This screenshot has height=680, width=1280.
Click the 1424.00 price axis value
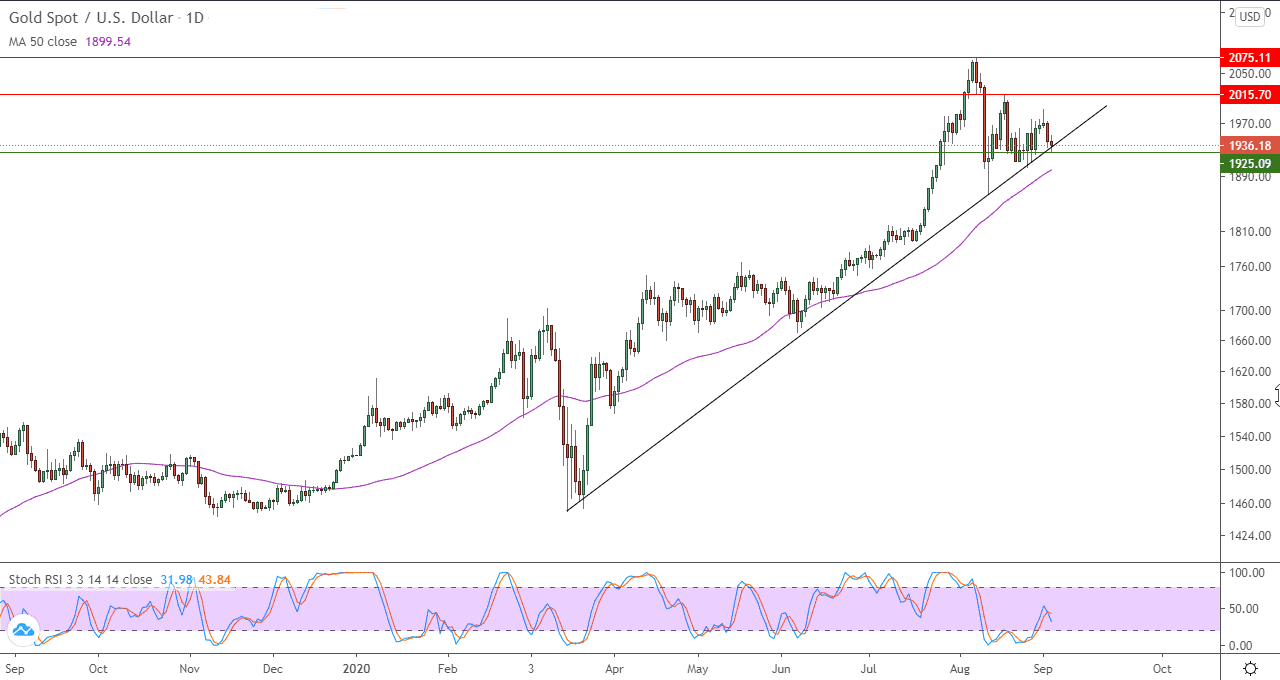pyautogui.click(x=1250, y=536)
